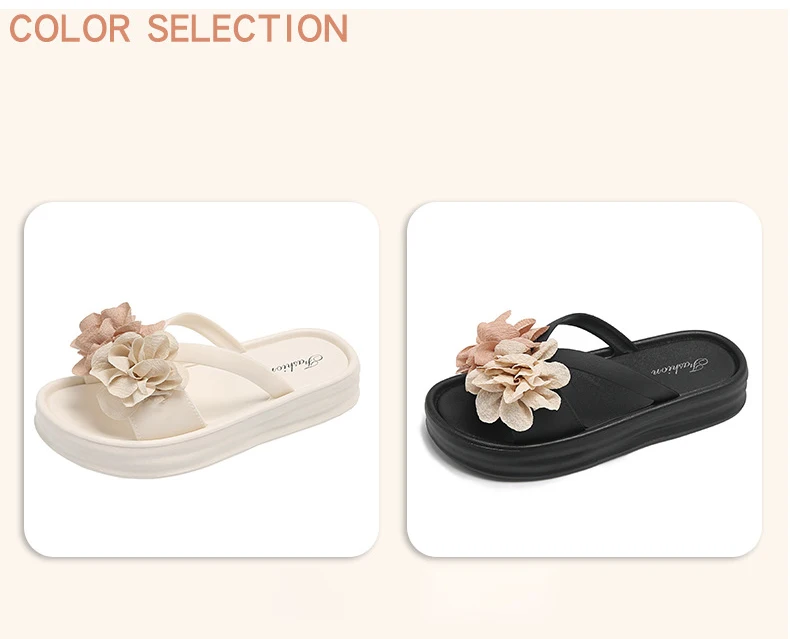790x639 pixels.
Task: Click the beige flower on cream slipper
Action: pos(136,368)
